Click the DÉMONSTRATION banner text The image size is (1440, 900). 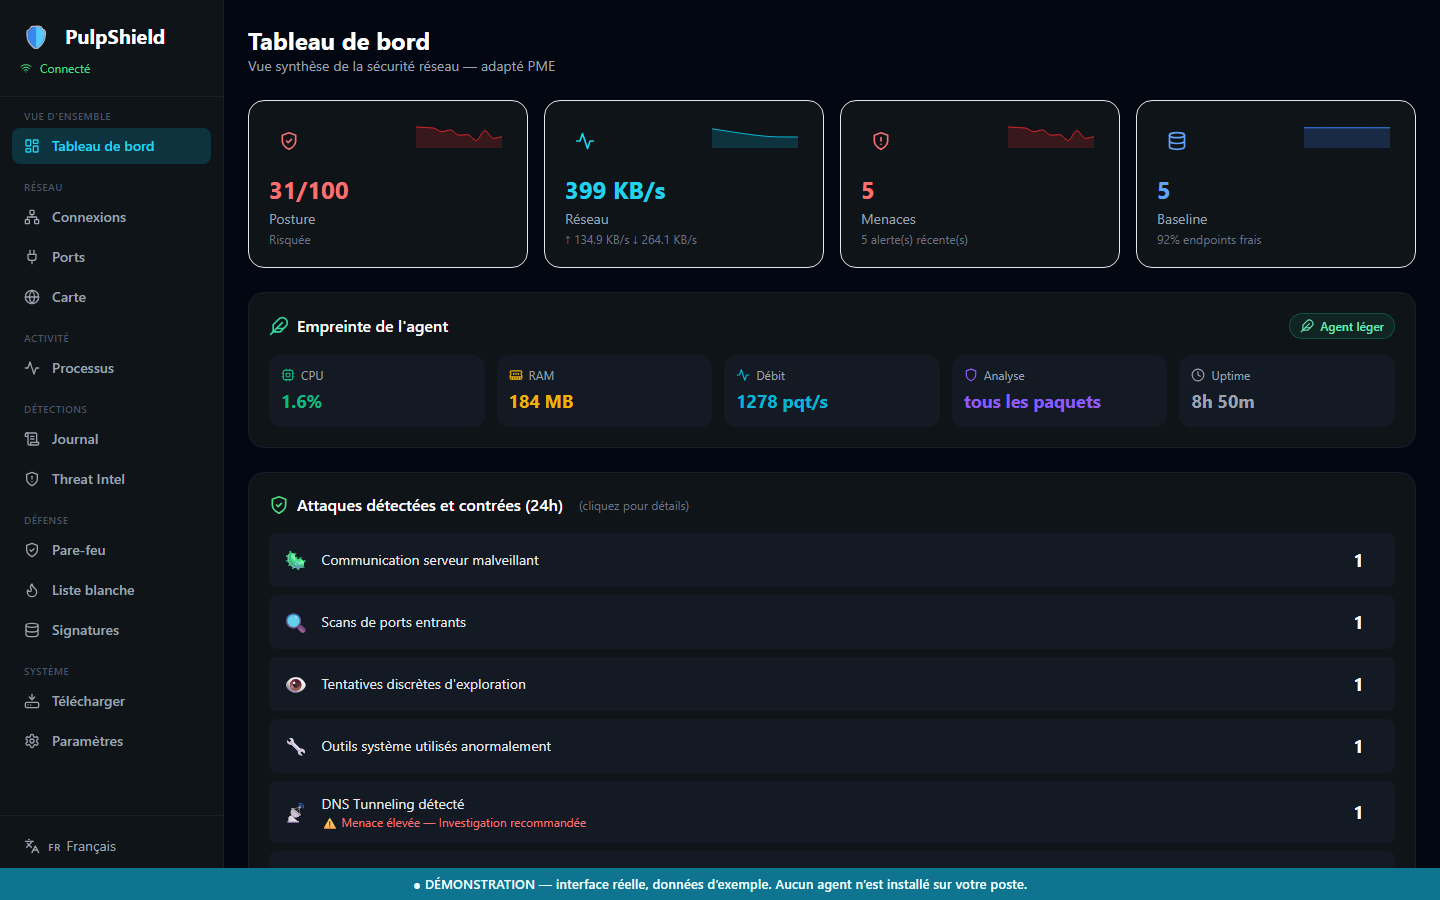coord(726,884)
